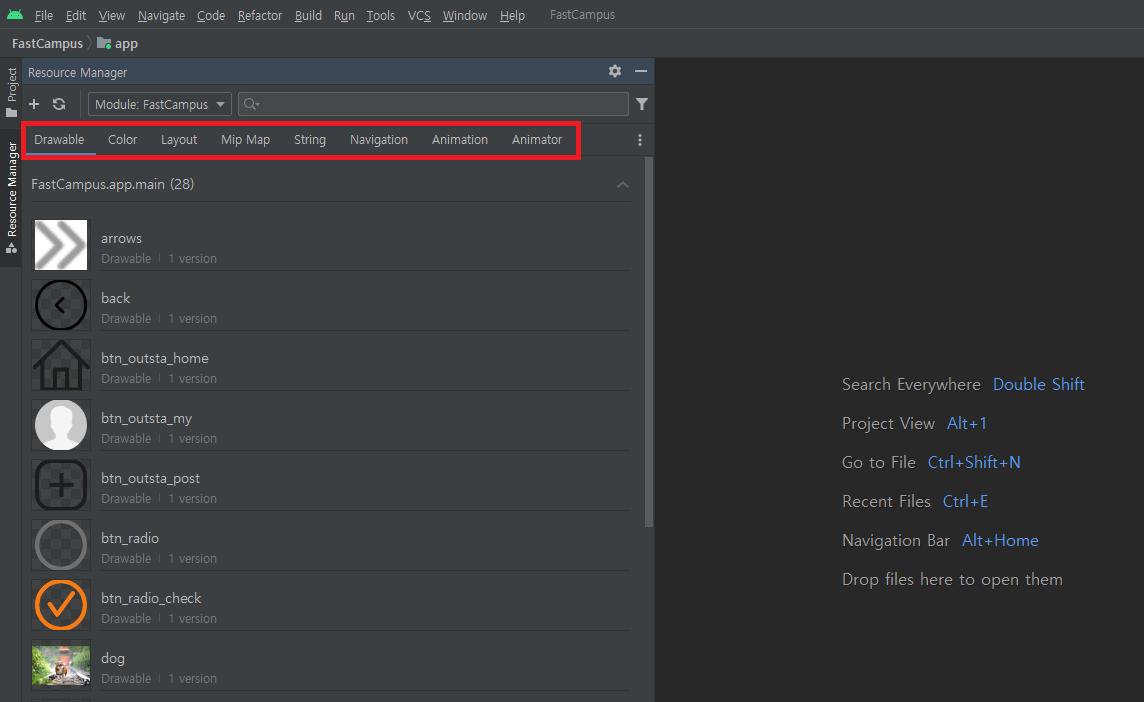The width and height of the screenshot is (1144, 702).
Task: Switch to the Color tab
Action: [123, 139]
